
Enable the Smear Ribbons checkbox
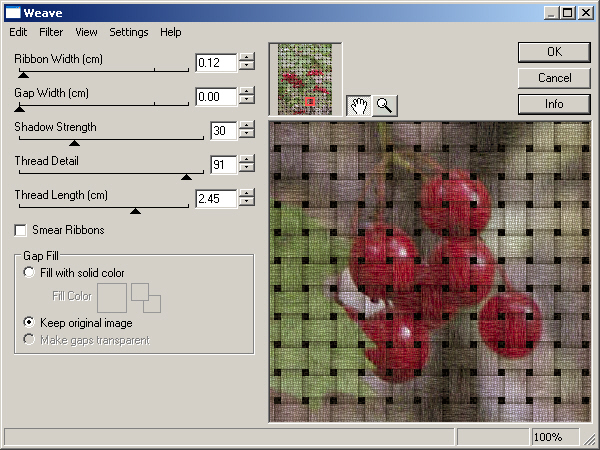click(x=20, y=230)
